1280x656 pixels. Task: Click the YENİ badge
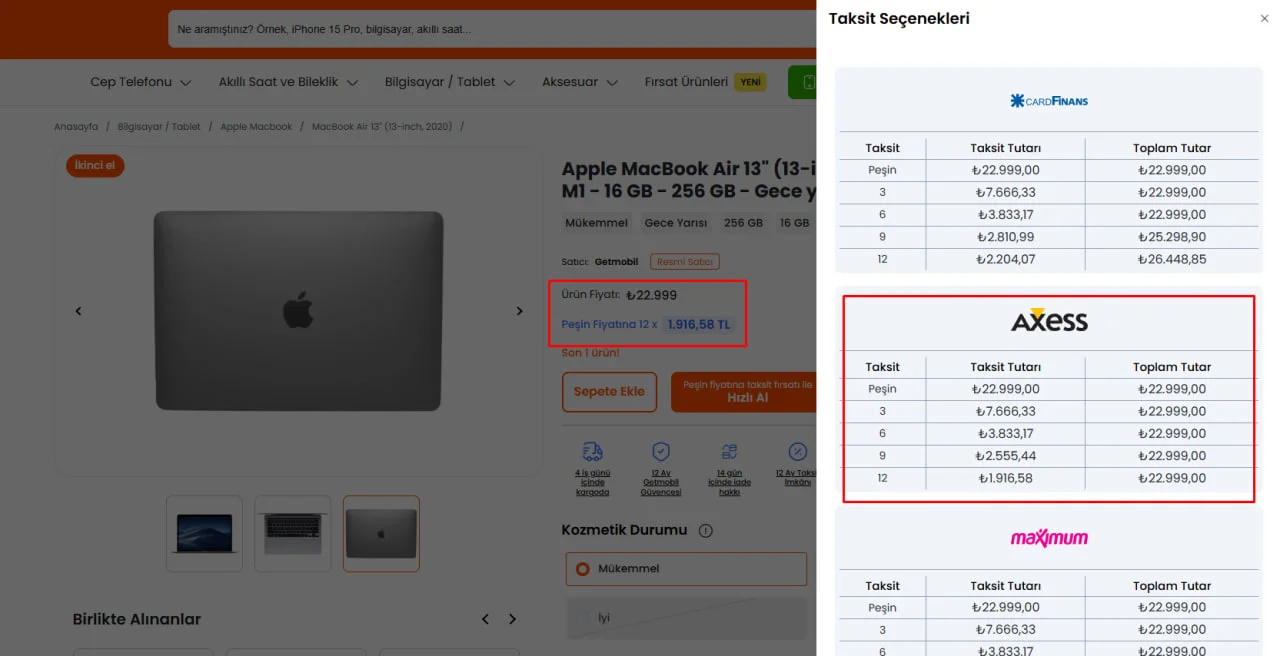click(750, 82)
